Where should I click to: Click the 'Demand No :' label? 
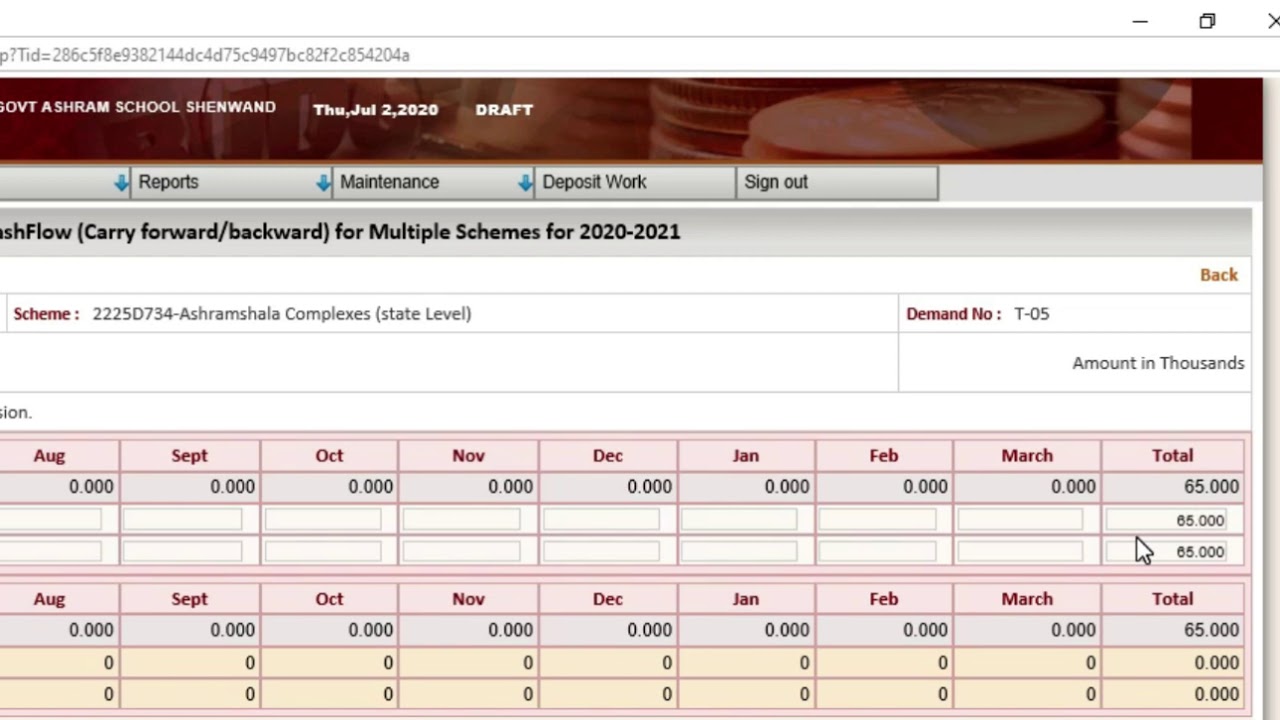[x=953, y=314]
